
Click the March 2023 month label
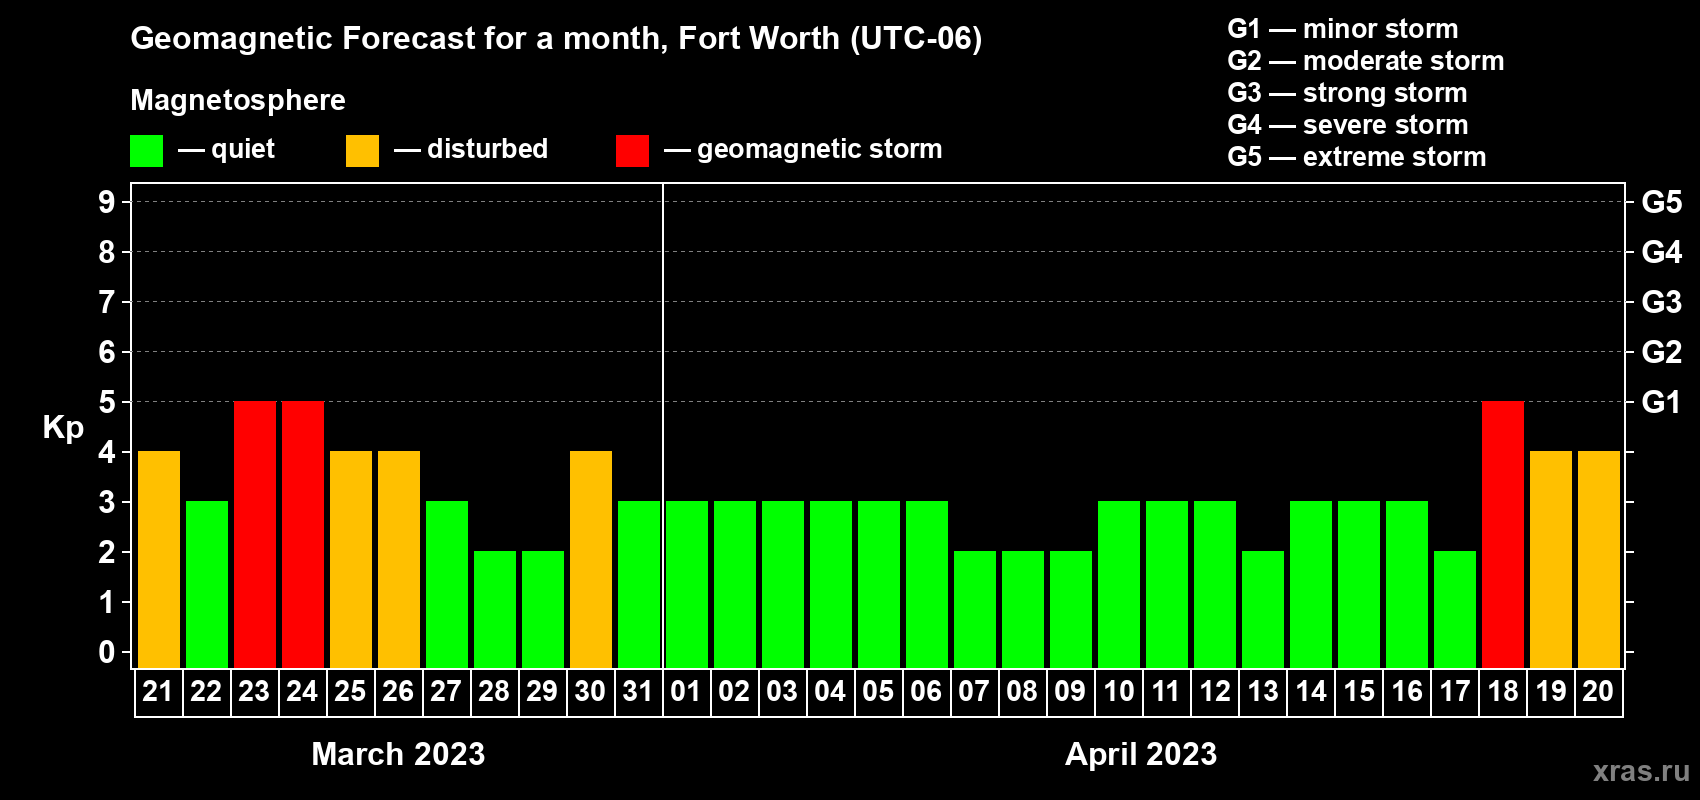click(x=398, y=754)
